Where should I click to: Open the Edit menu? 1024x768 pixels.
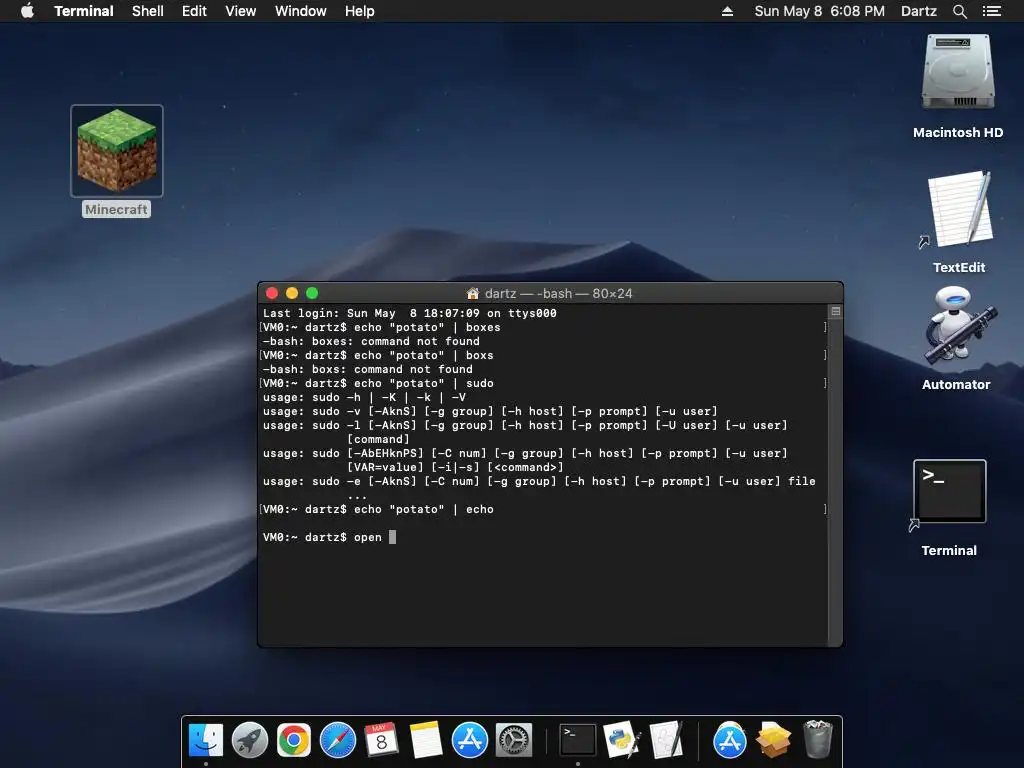point(194,11)
